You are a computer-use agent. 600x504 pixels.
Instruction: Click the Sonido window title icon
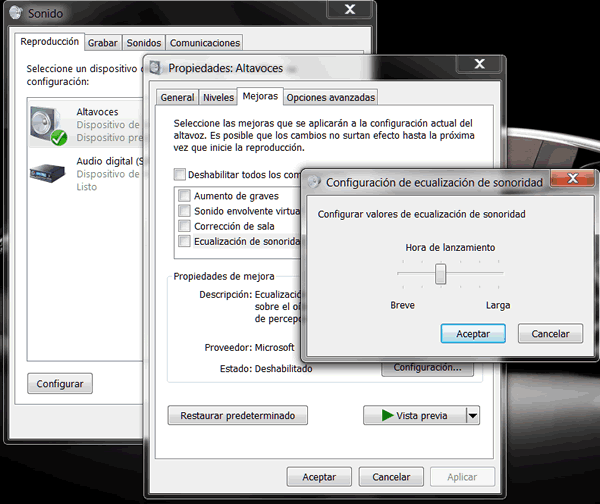pos(16,13)
